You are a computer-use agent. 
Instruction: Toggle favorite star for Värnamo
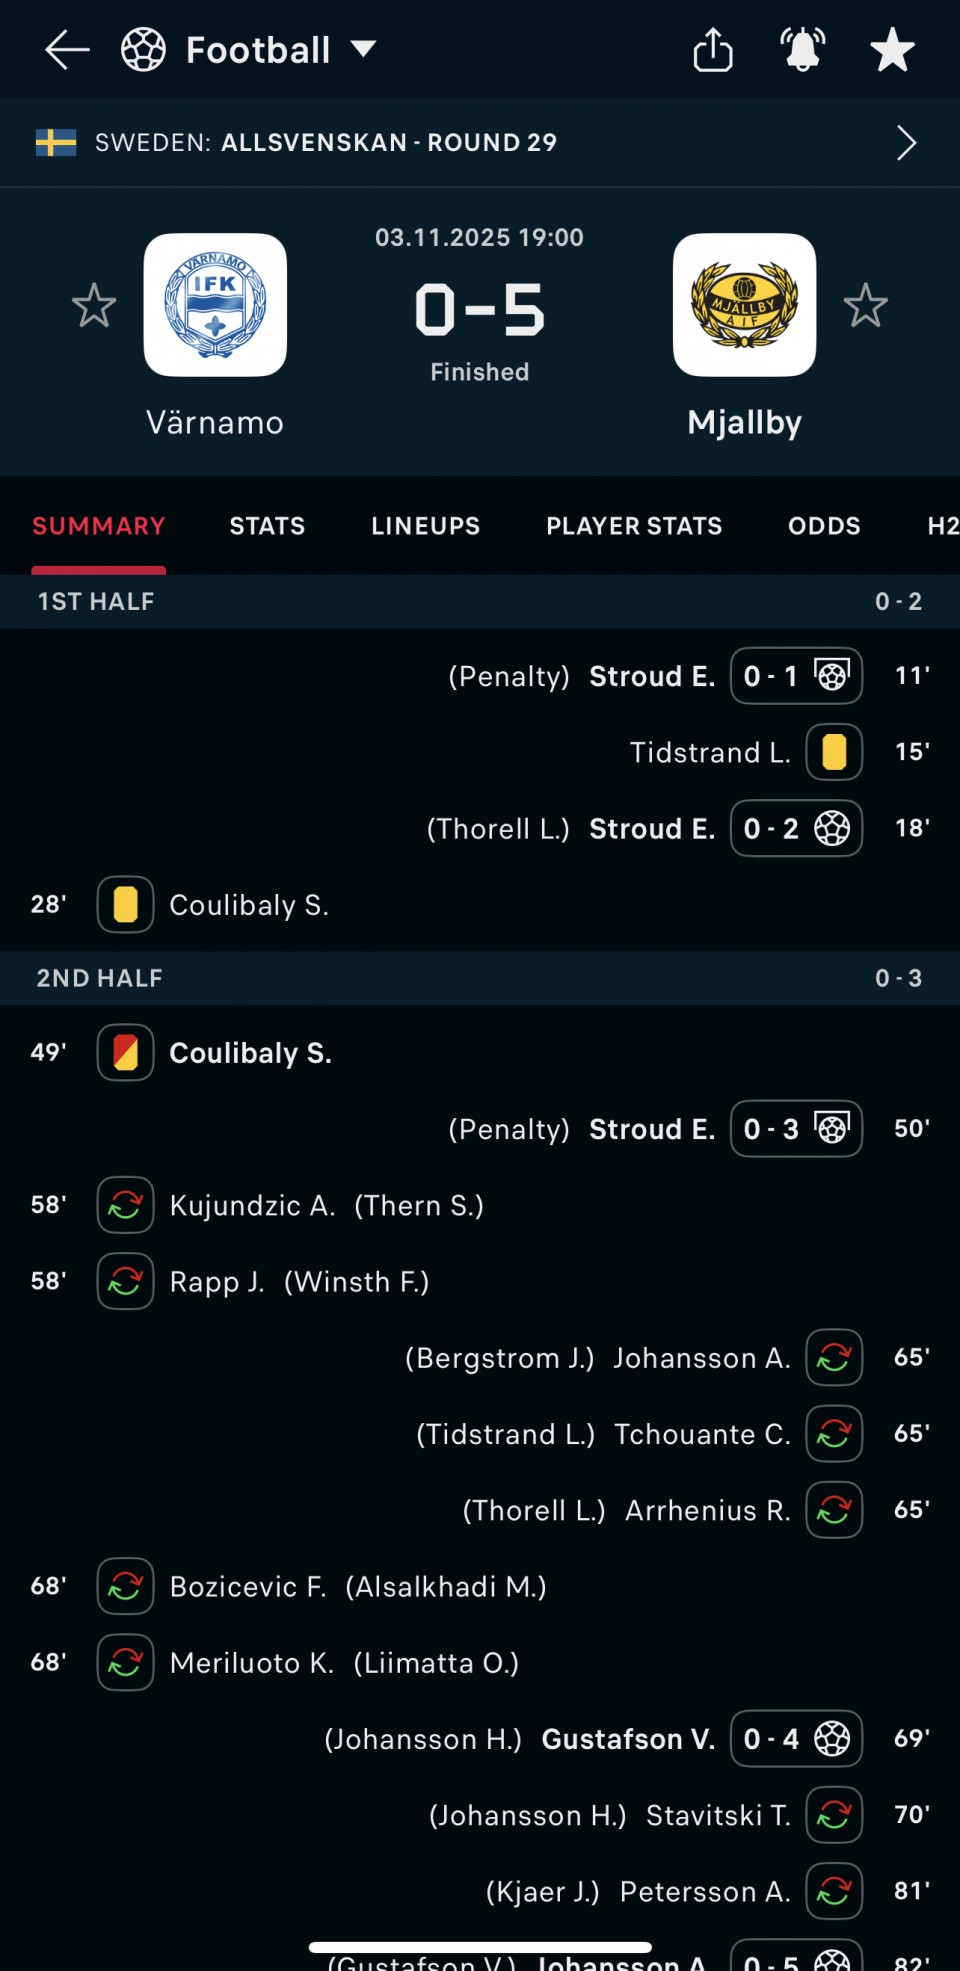pos(94,306)
